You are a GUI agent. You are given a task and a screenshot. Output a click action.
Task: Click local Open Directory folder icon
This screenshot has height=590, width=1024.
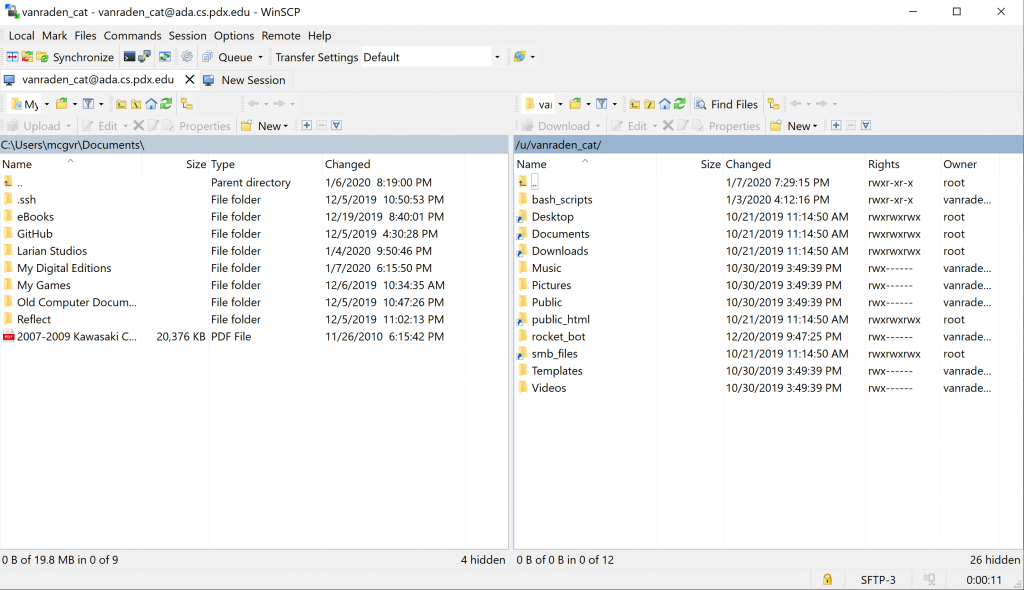point(62,104)
